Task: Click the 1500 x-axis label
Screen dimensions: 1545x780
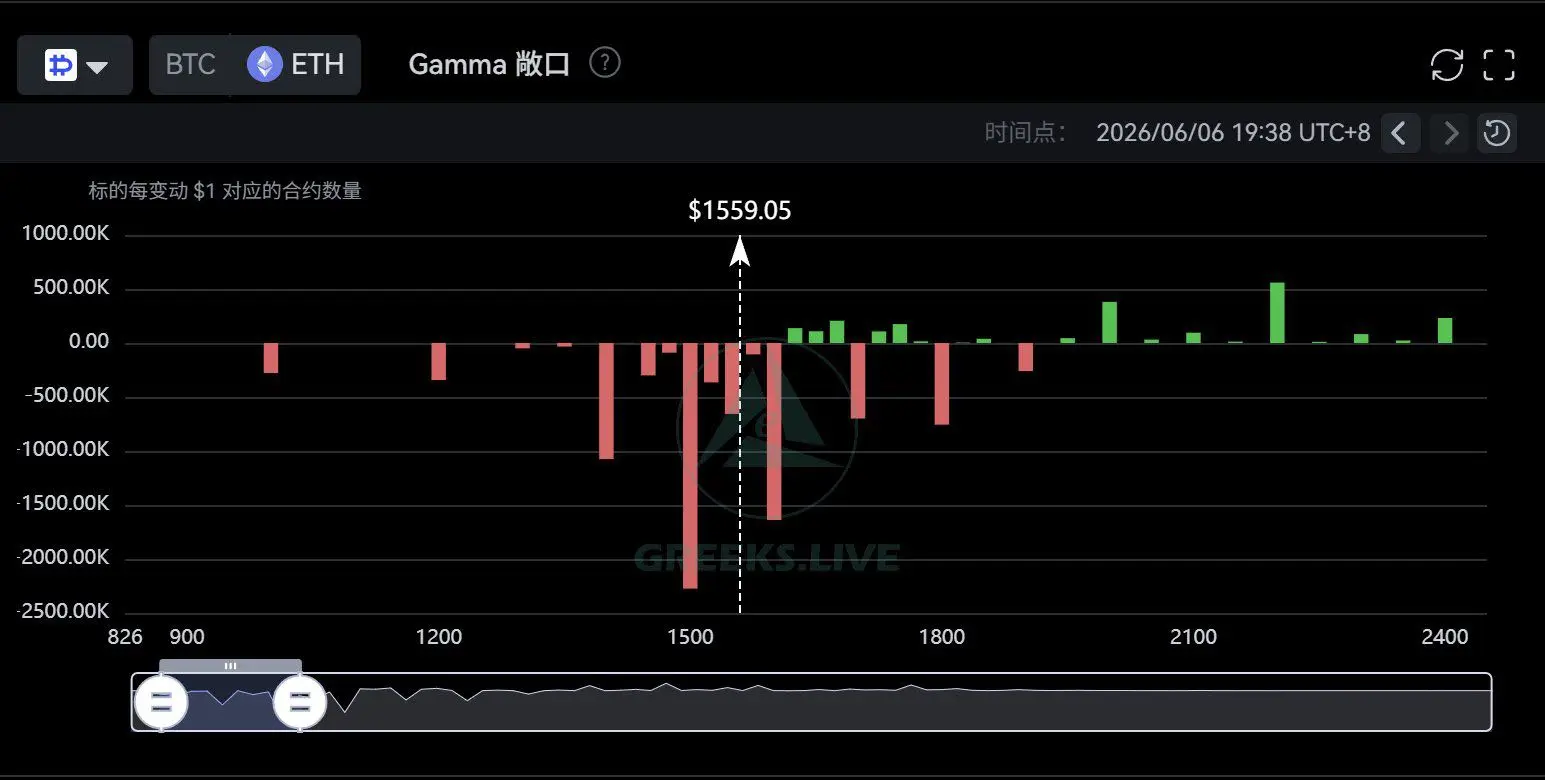Action: [690, 637]
